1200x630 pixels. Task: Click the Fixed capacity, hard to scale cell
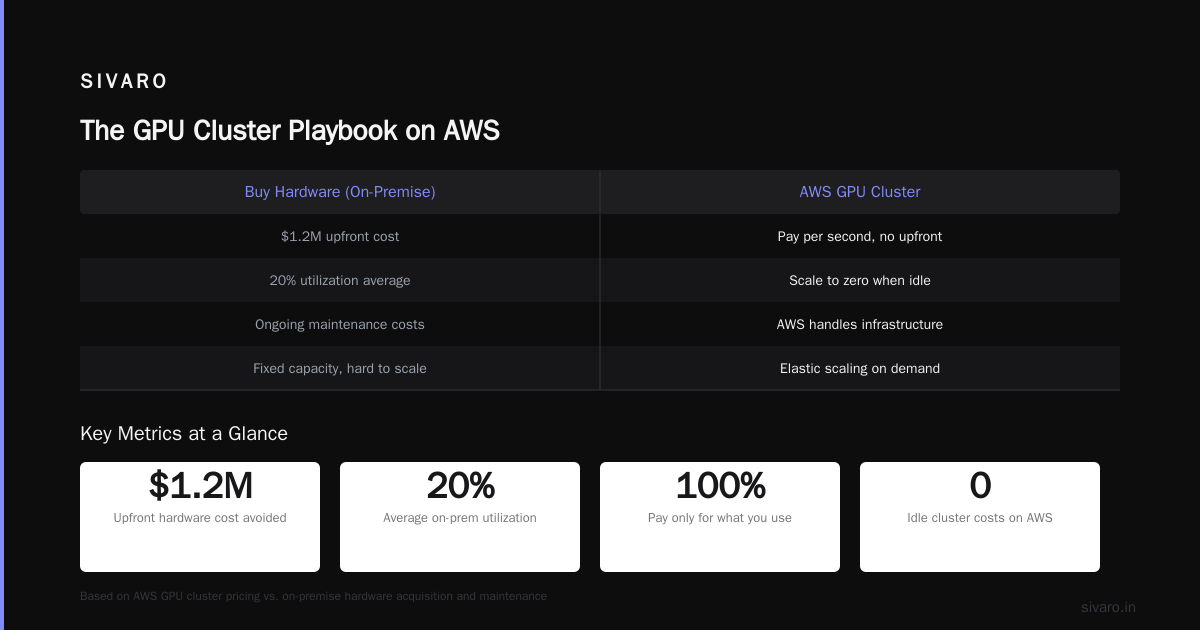pyautogui.click(x=340, y=369)
